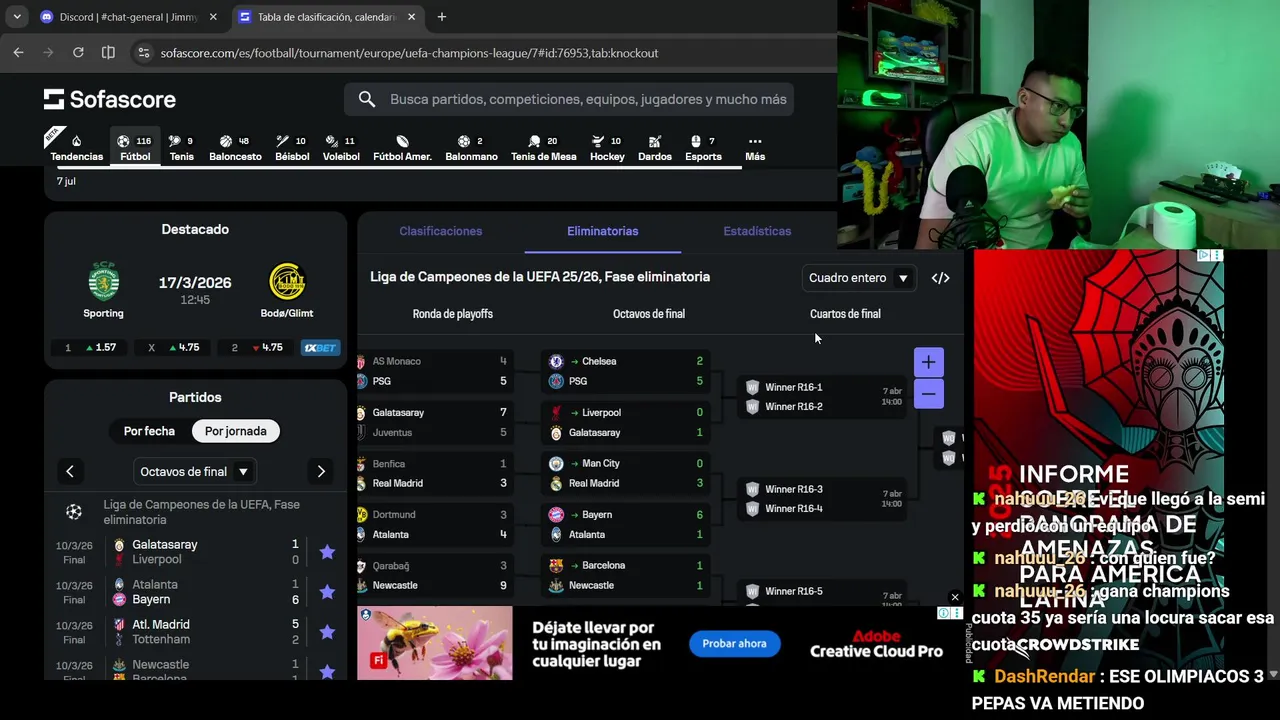Open Bayern vs Atalanta bracket match
Screen dimensions: 1280x720
click(626, 524)
